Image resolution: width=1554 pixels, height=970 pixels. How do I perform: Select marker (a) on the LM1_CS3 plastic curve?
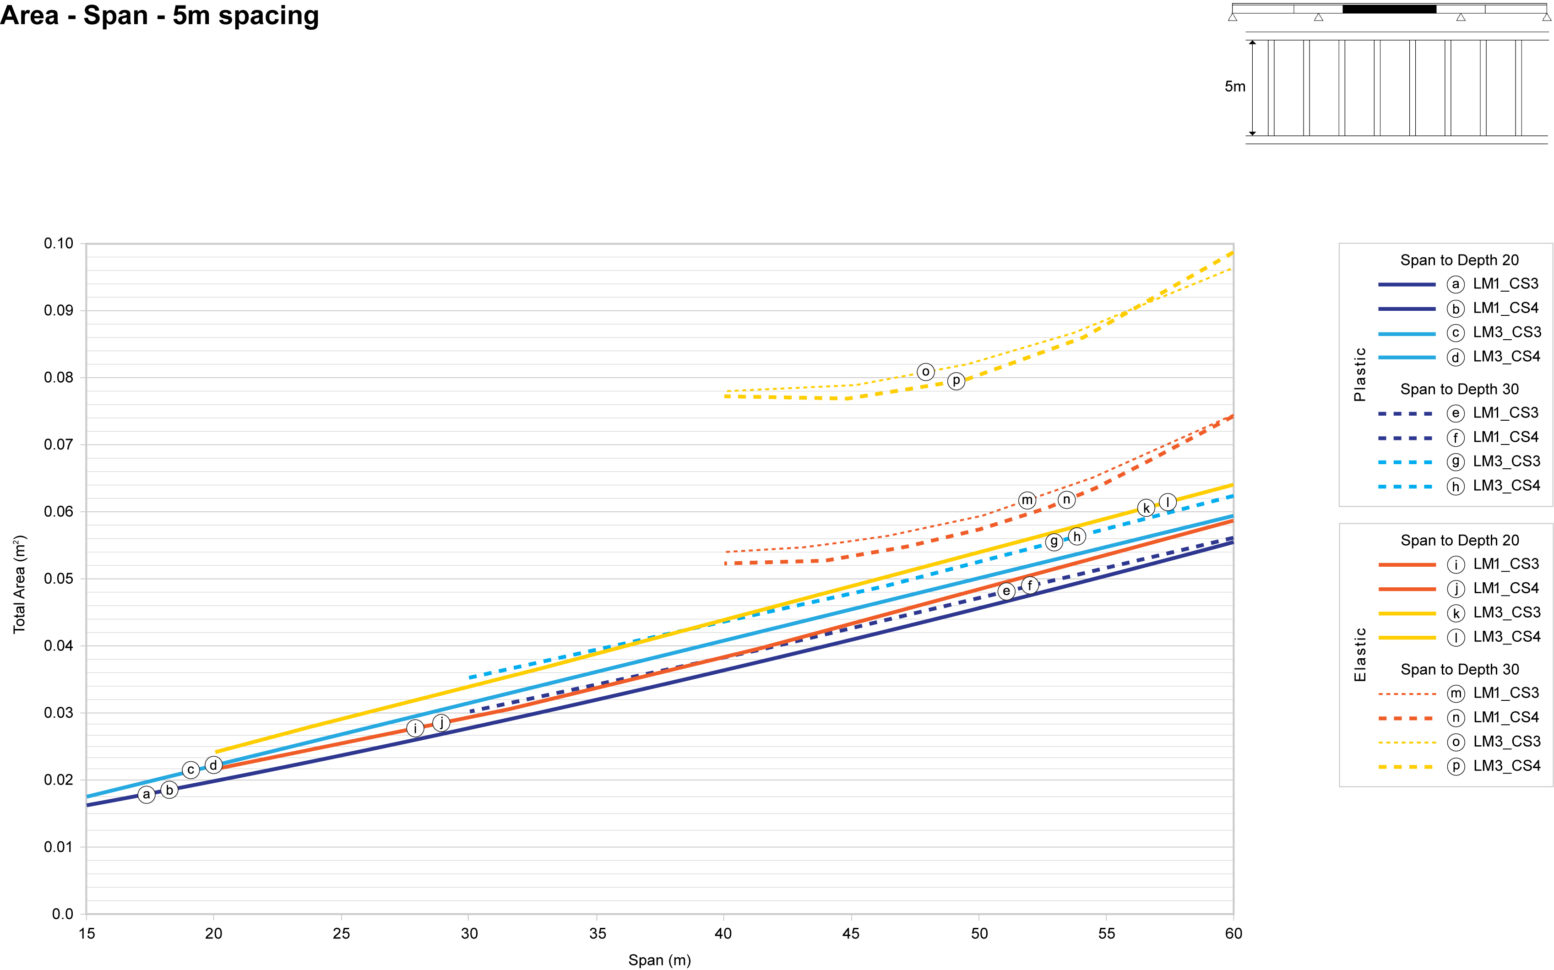(146, 793)
